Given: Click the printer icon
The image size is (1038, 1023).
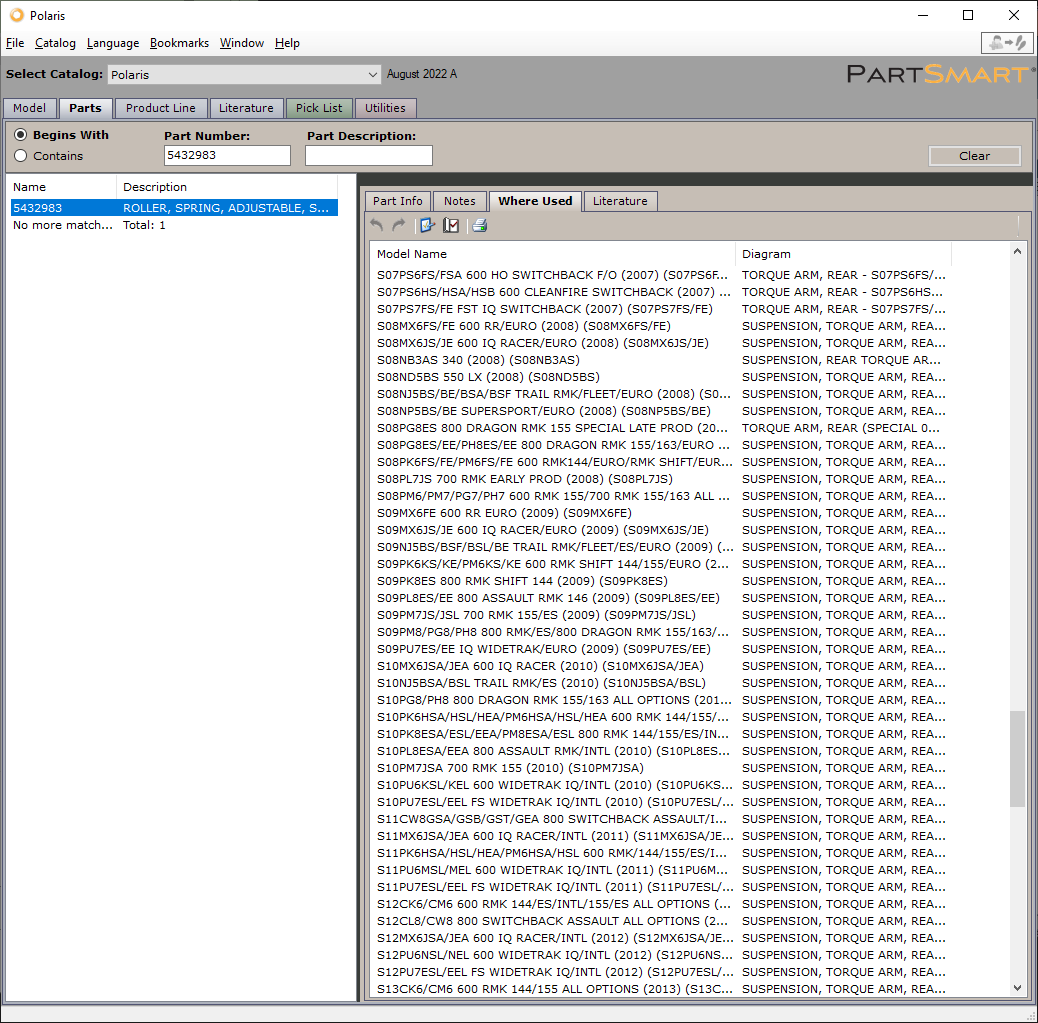Looking at the screenshot, I should tap(480, 226).
